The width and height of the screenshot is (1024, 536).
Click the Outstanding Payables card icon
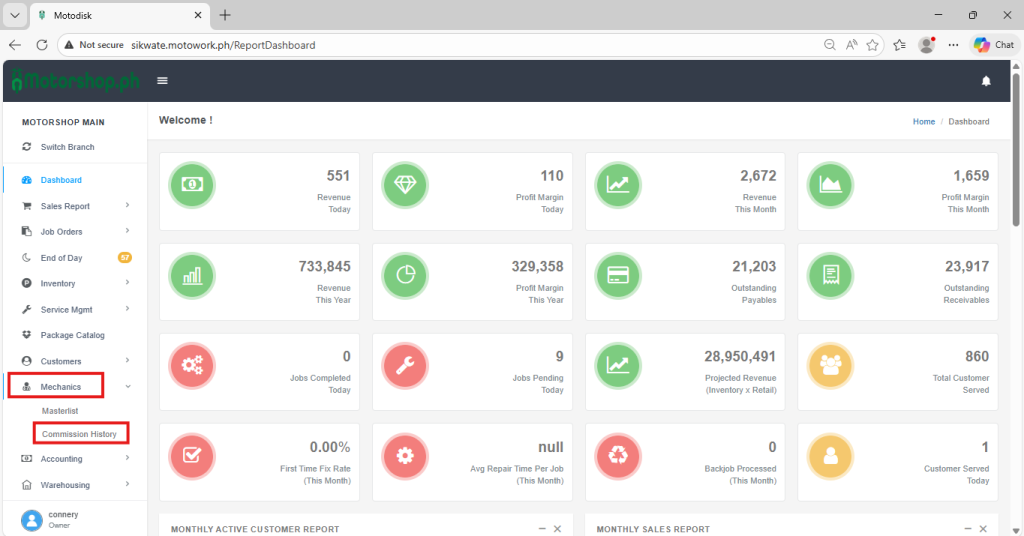click(617, 275)
